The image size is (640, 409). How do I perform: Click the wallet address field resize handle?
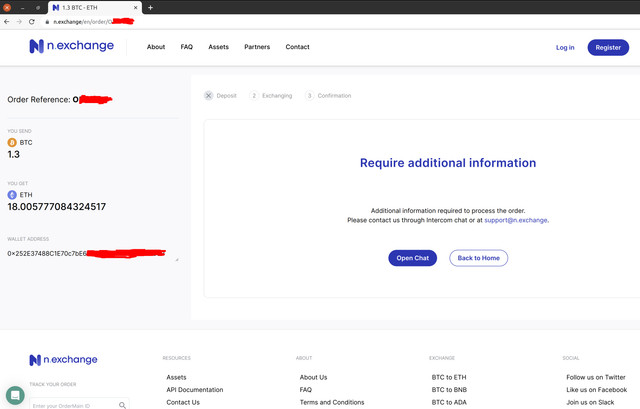(177, 259)
